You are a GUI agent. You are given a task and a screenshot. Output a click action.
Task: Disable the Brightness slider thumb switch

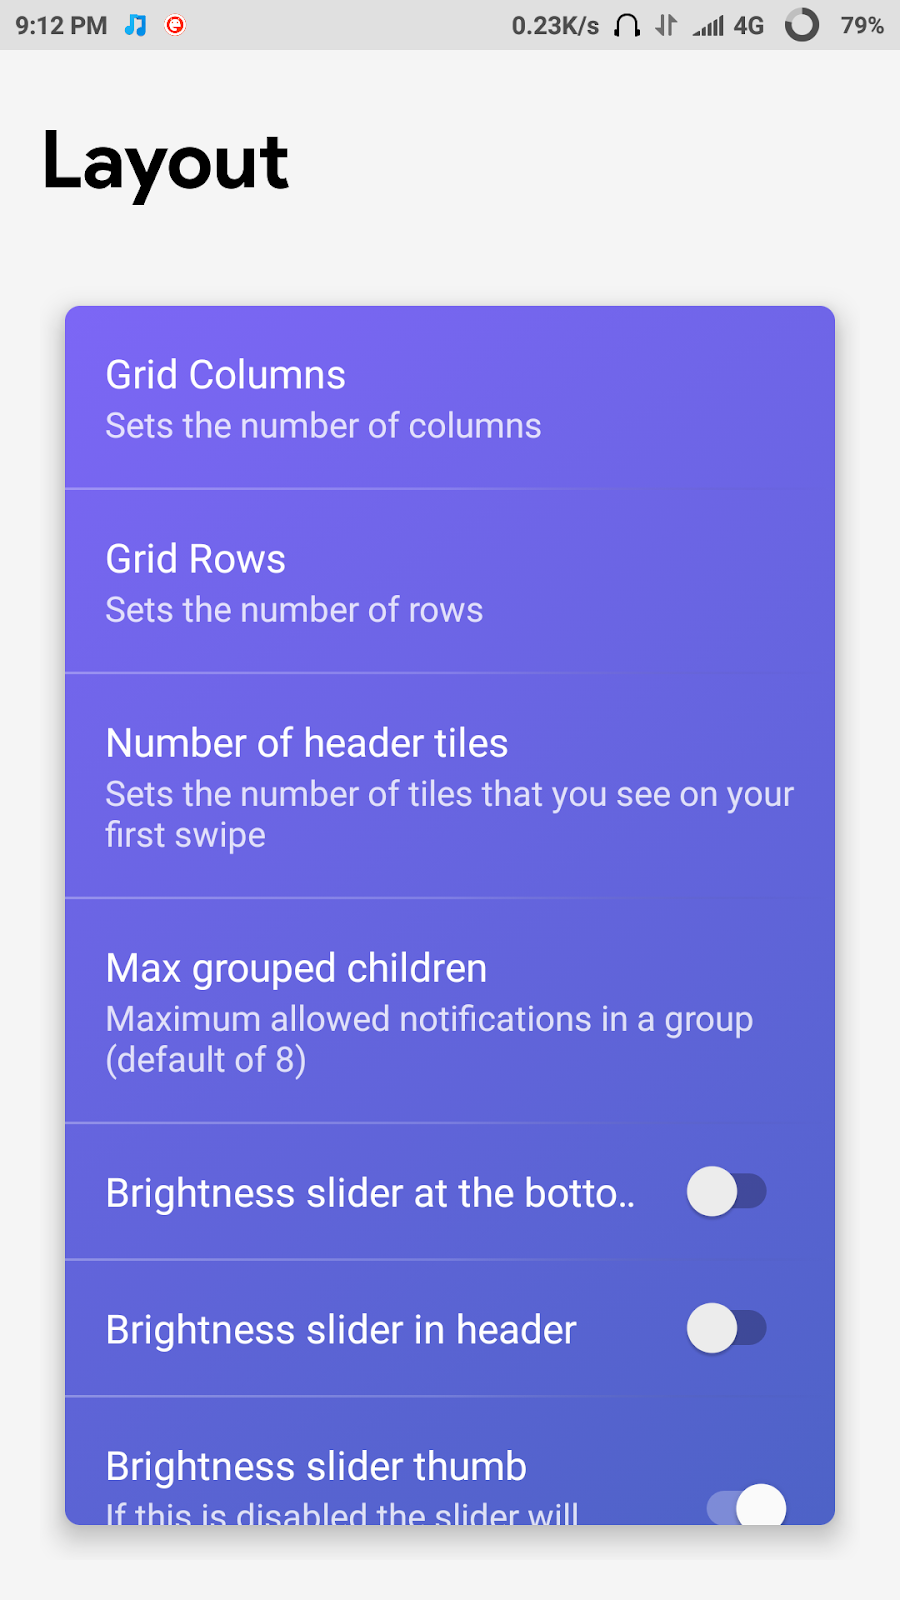click(748, 1506)
